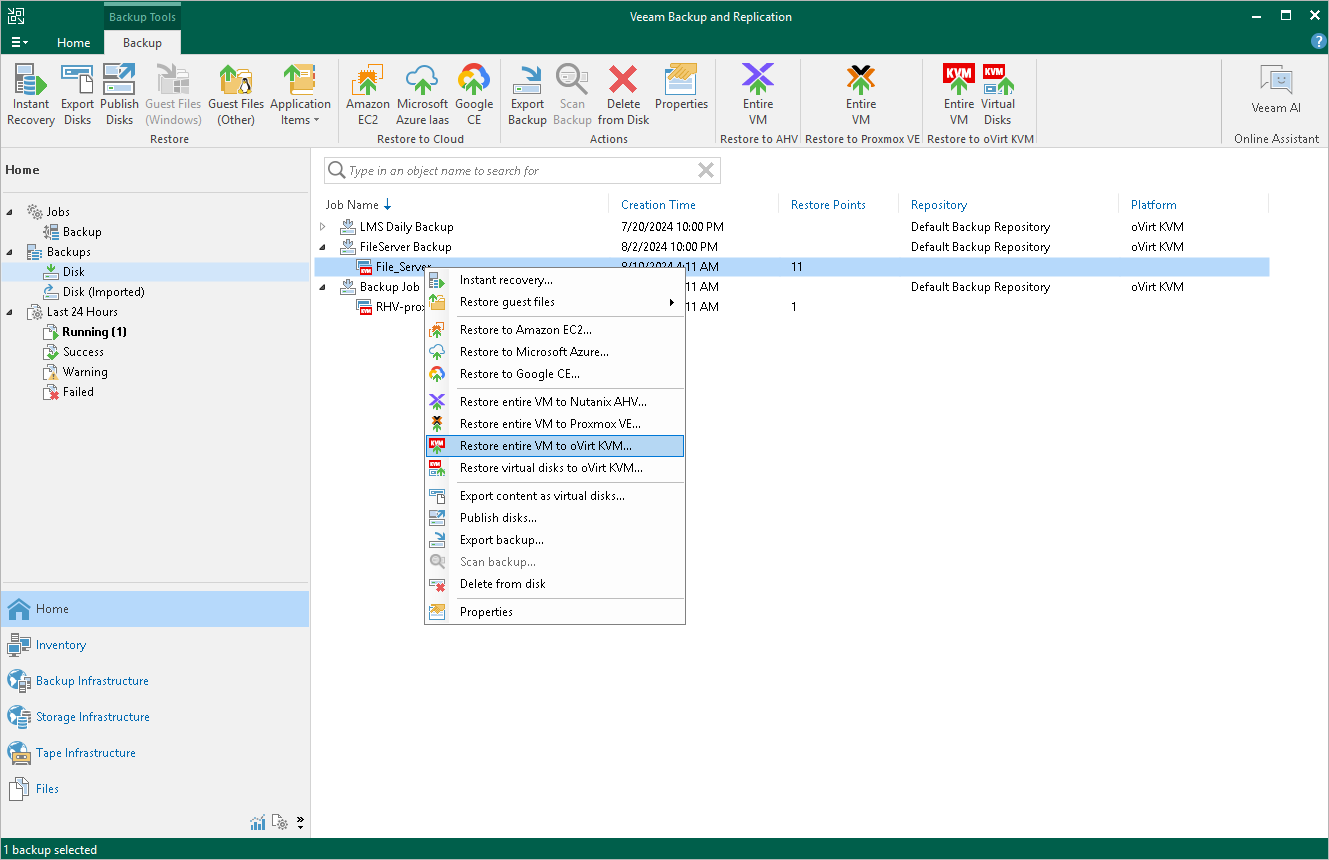Select Restore entire VM to Proxmox VE...
Viewport: 1329px width, 860px height.
(x=555, y=424)
